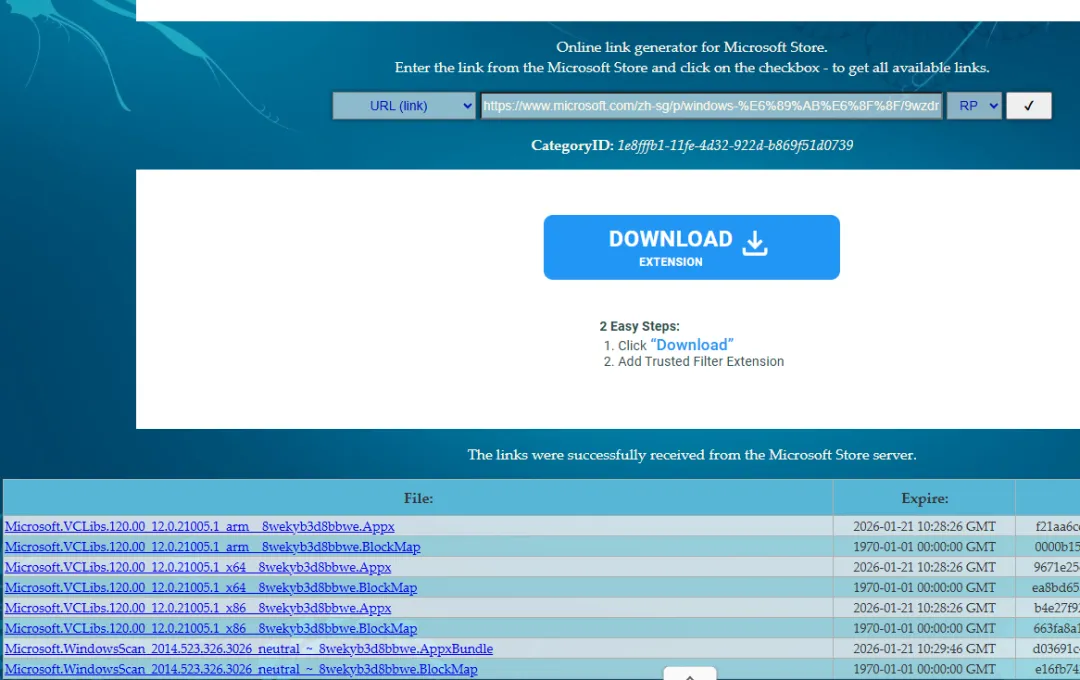Open the RP ring dropdown
Image resolution: width=1080 pixels, height=680 pixels.
point(974,106)
